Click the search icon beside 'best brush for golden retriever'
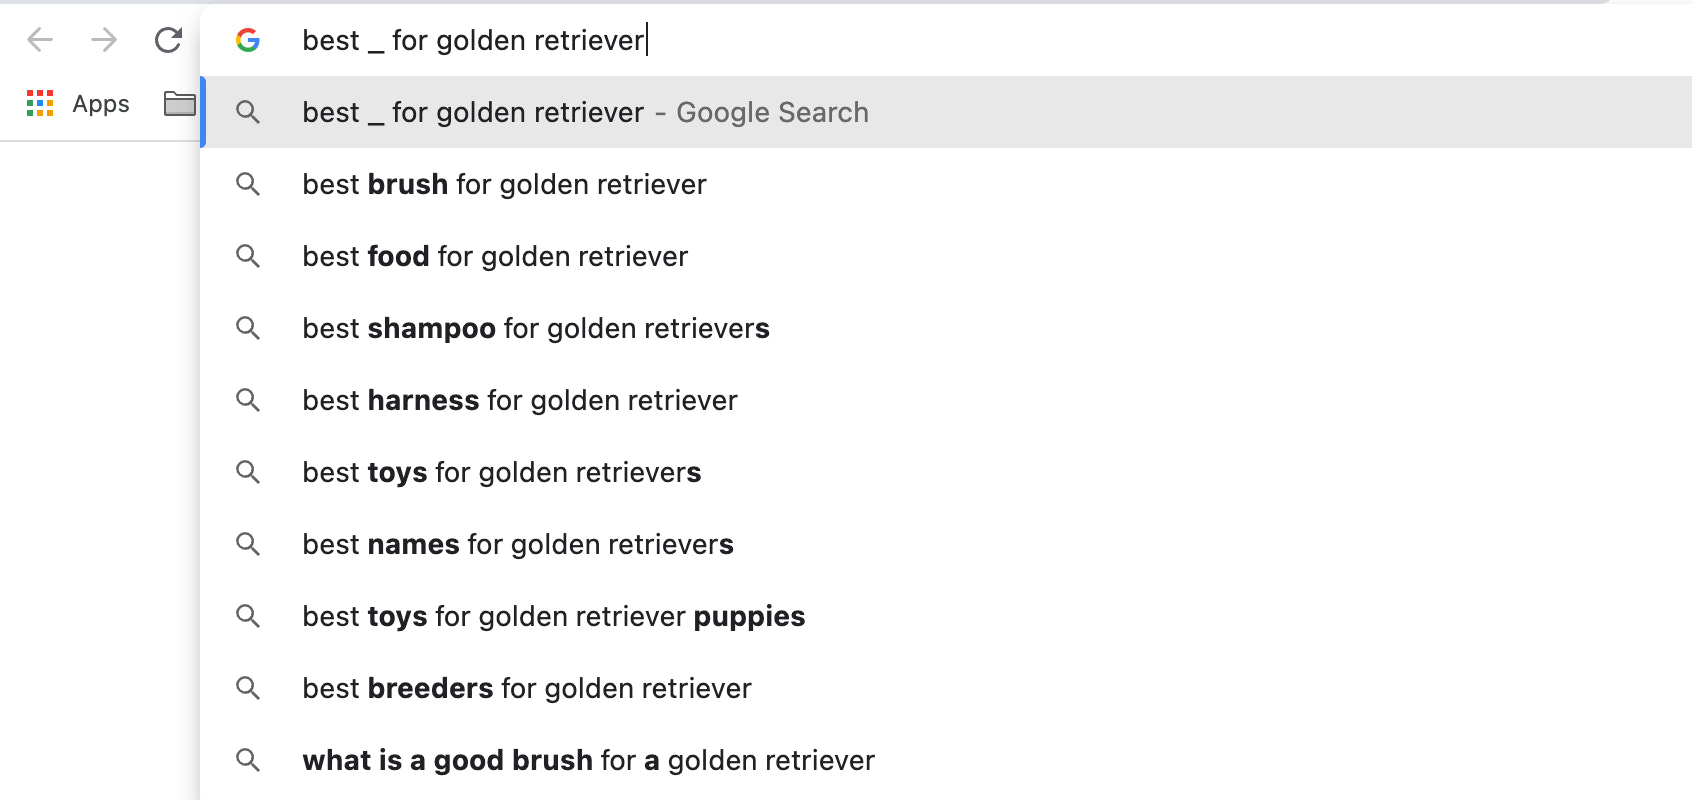This screenshot has width=1692, height=800. (x=247, y=184)
